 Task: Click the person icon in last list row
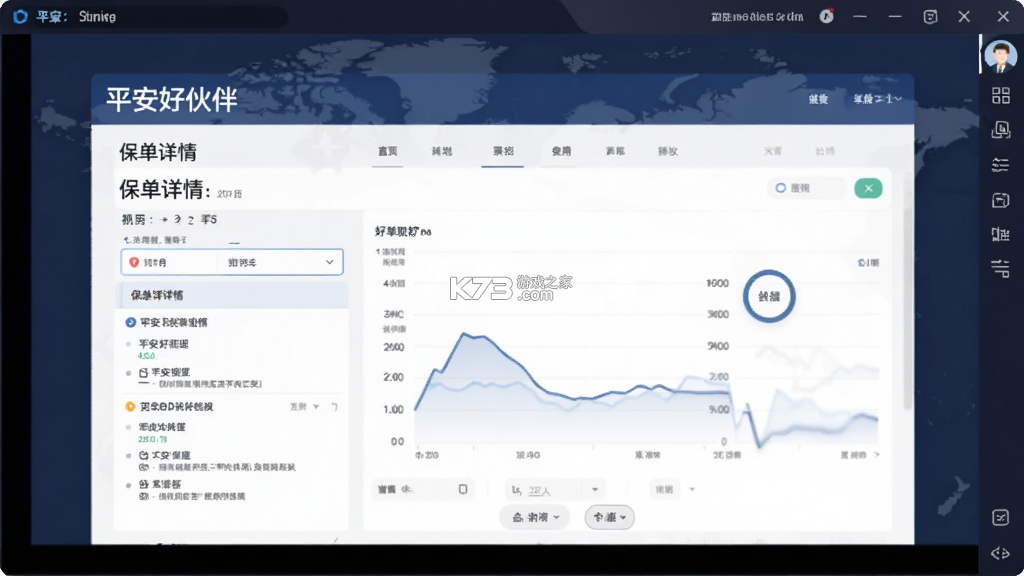point(144,485)
